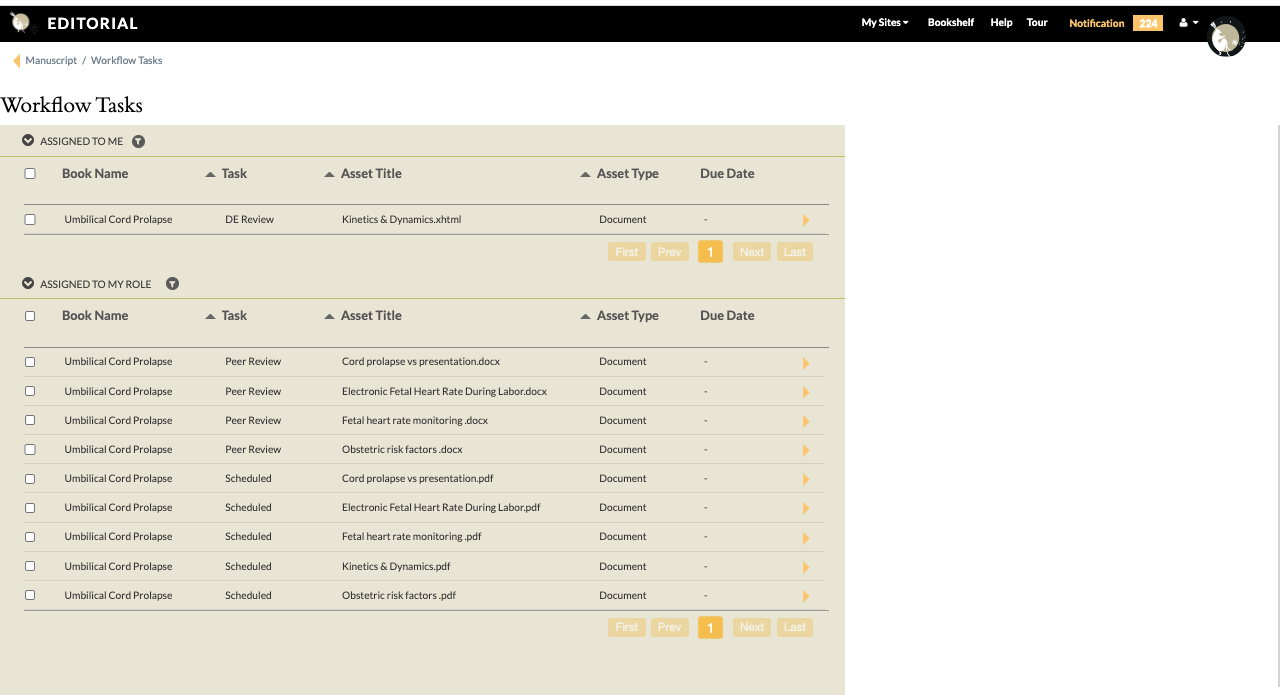Tick checkbox for Cord prolapse vs presentation.docx
The image size is (1280, 695).
pos(30,362)
